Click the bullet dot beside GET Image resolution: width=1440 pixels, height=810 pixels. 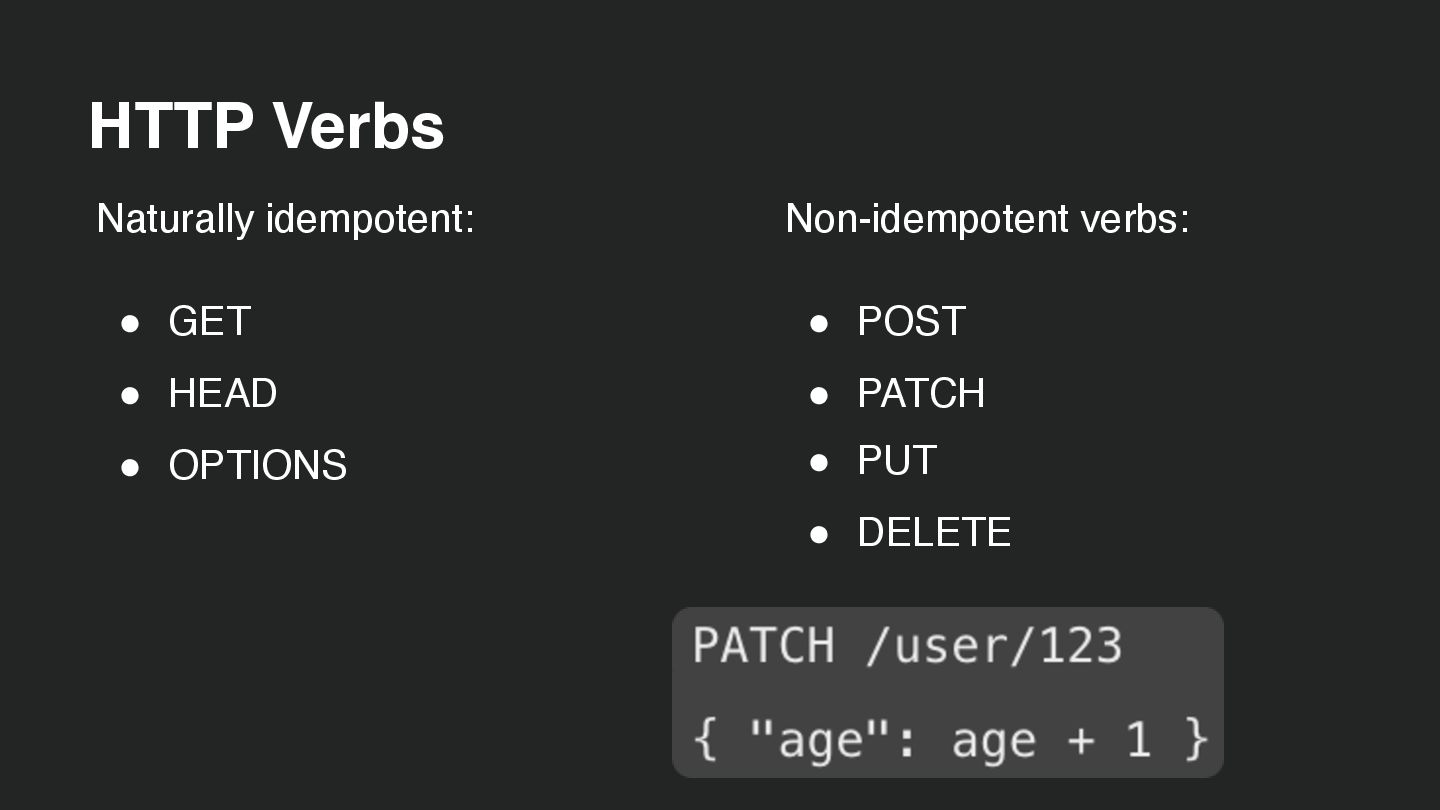[130, 323]
